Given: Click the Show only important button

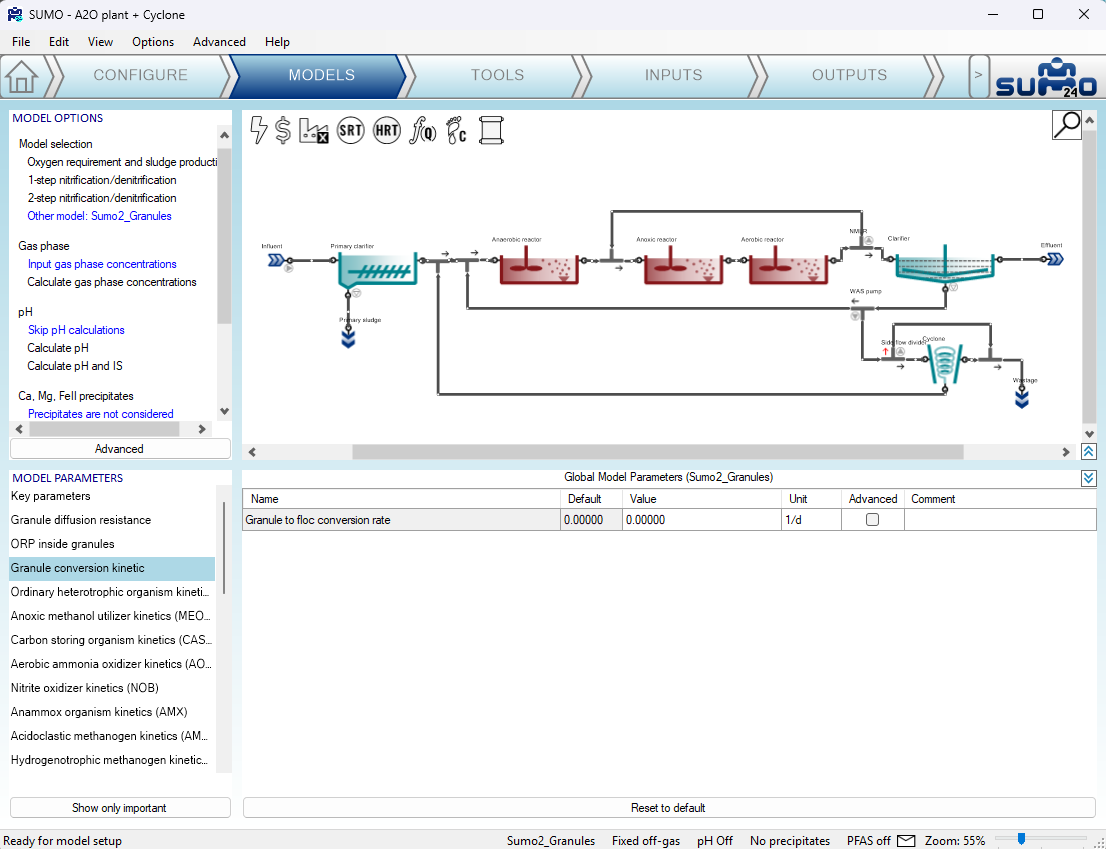Looking at the screenshot, I should (x=120, y=808).
